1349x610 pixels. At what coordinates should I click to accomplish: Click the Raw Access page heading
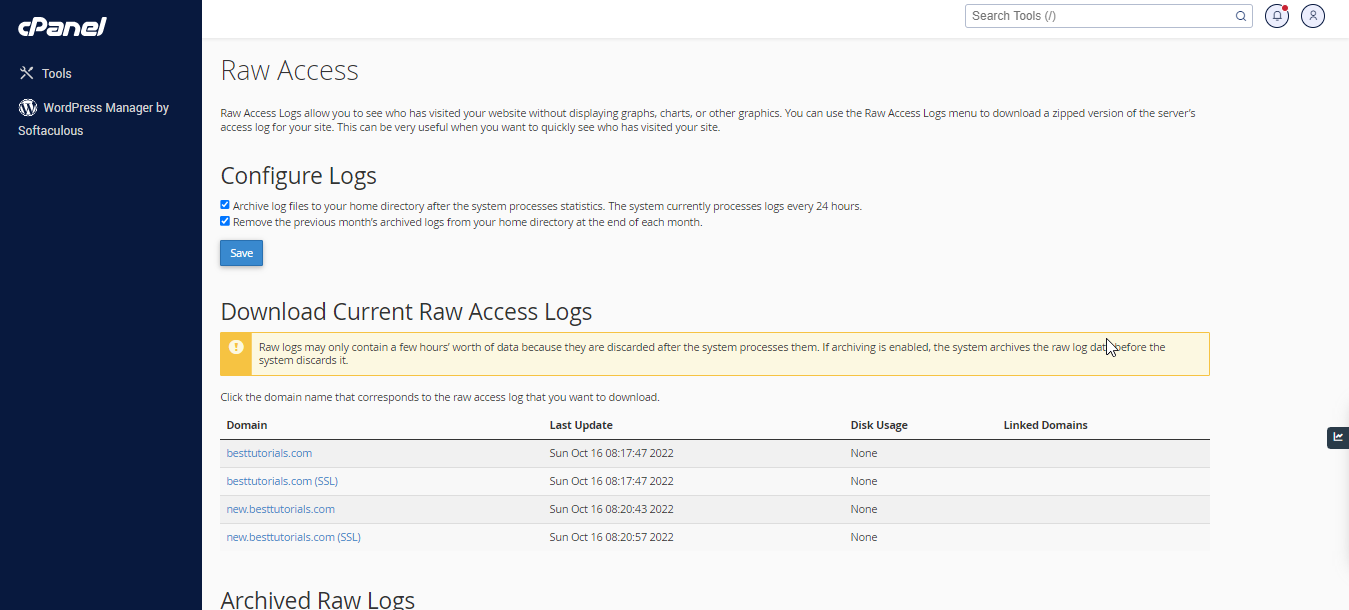(289, 70)
